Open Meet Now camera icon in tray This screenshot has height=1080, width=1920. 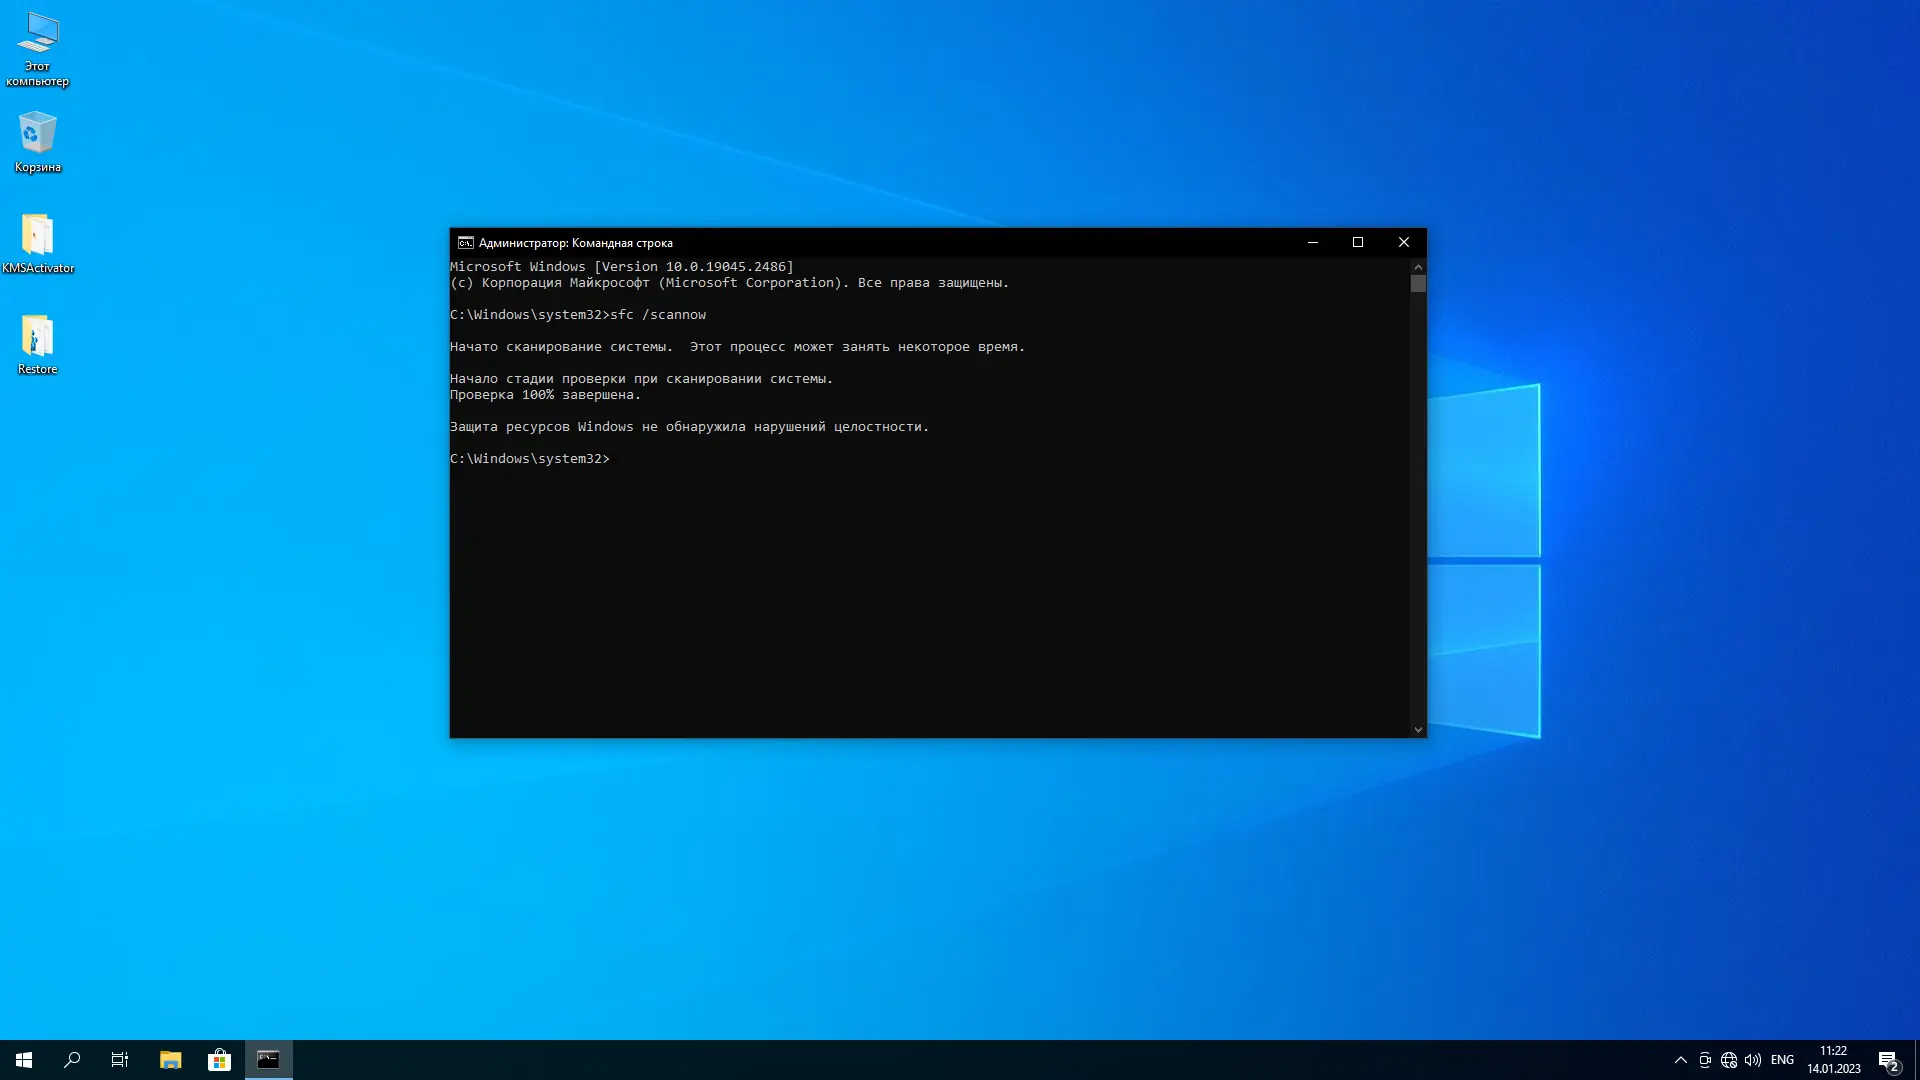click(1704, 1059)
